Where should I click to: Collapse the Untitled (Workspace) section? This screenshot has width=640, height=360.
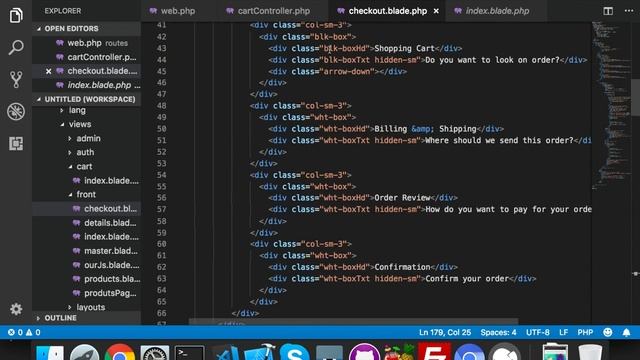tap(87, 99)
